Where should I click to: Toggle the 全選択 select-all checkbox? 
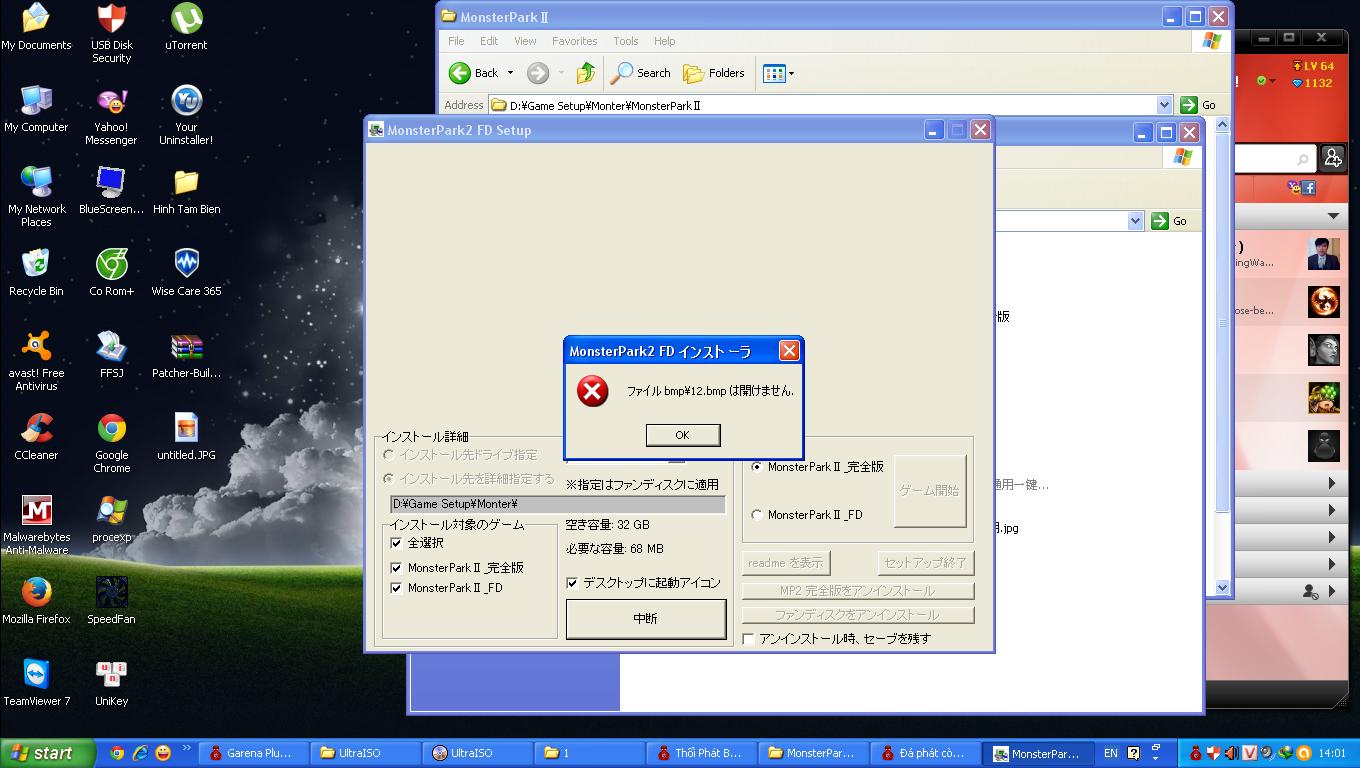[397, 543]
